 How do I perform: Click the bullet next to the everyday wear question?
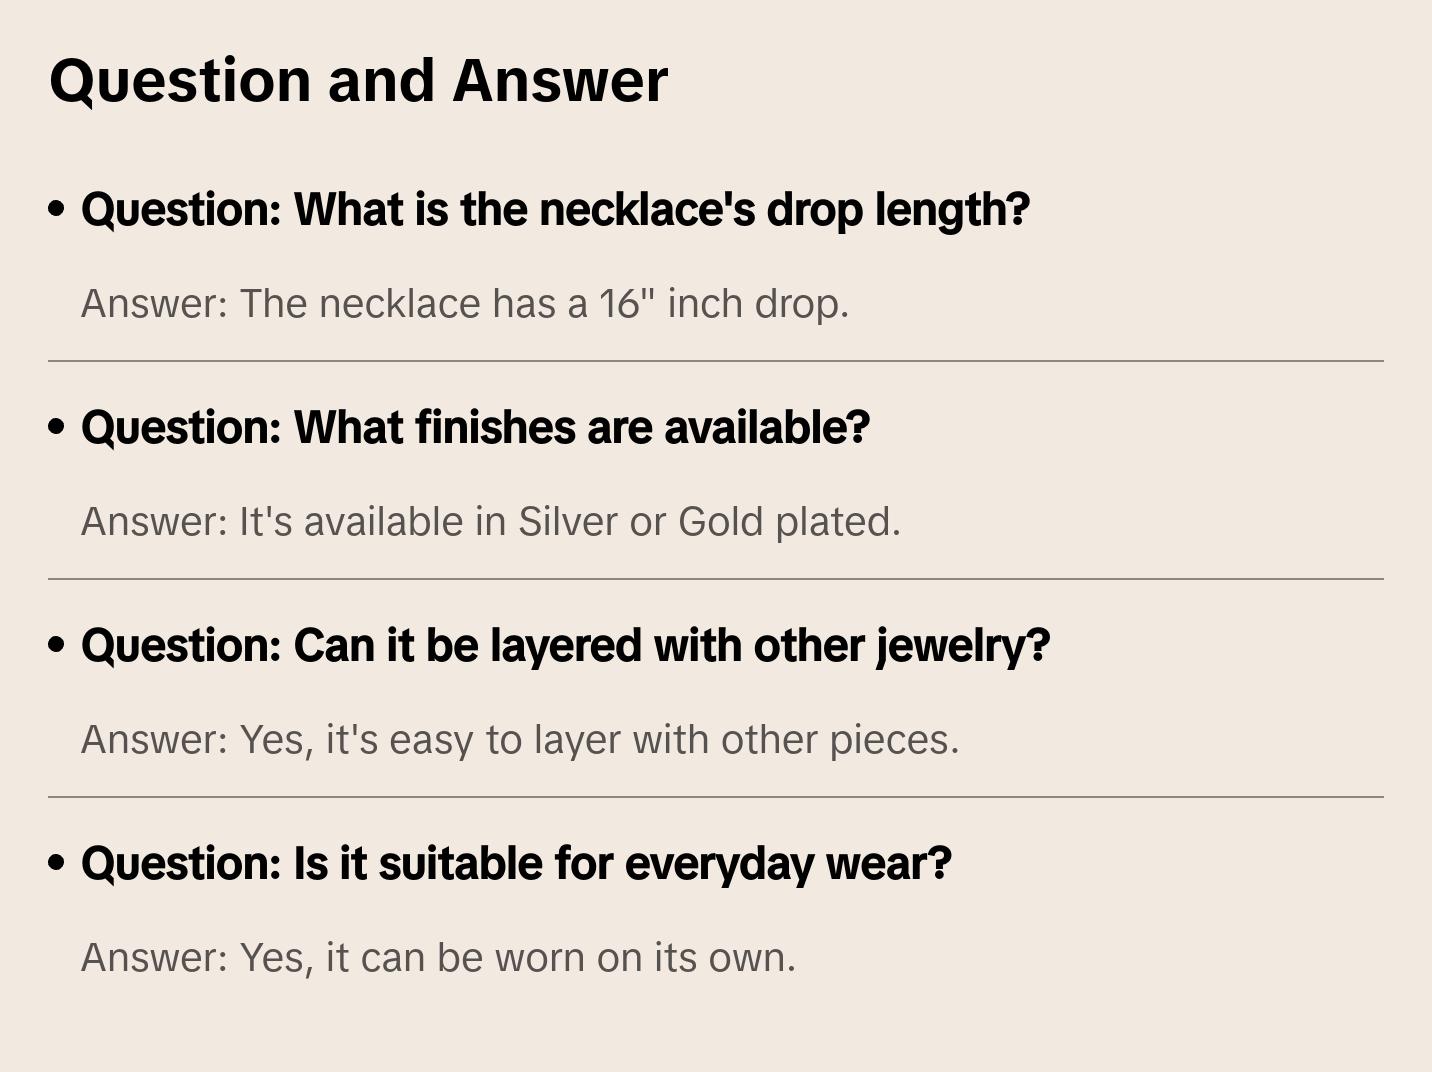point(57,863)
